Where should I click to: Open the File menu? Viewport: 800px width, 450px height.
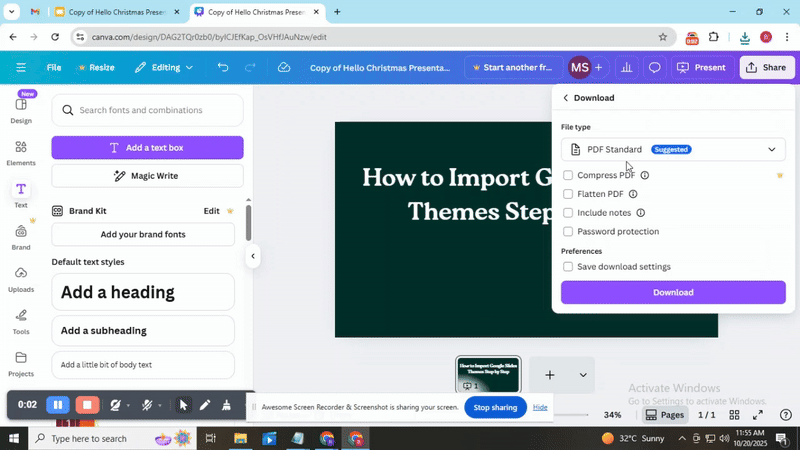(54, 68)
